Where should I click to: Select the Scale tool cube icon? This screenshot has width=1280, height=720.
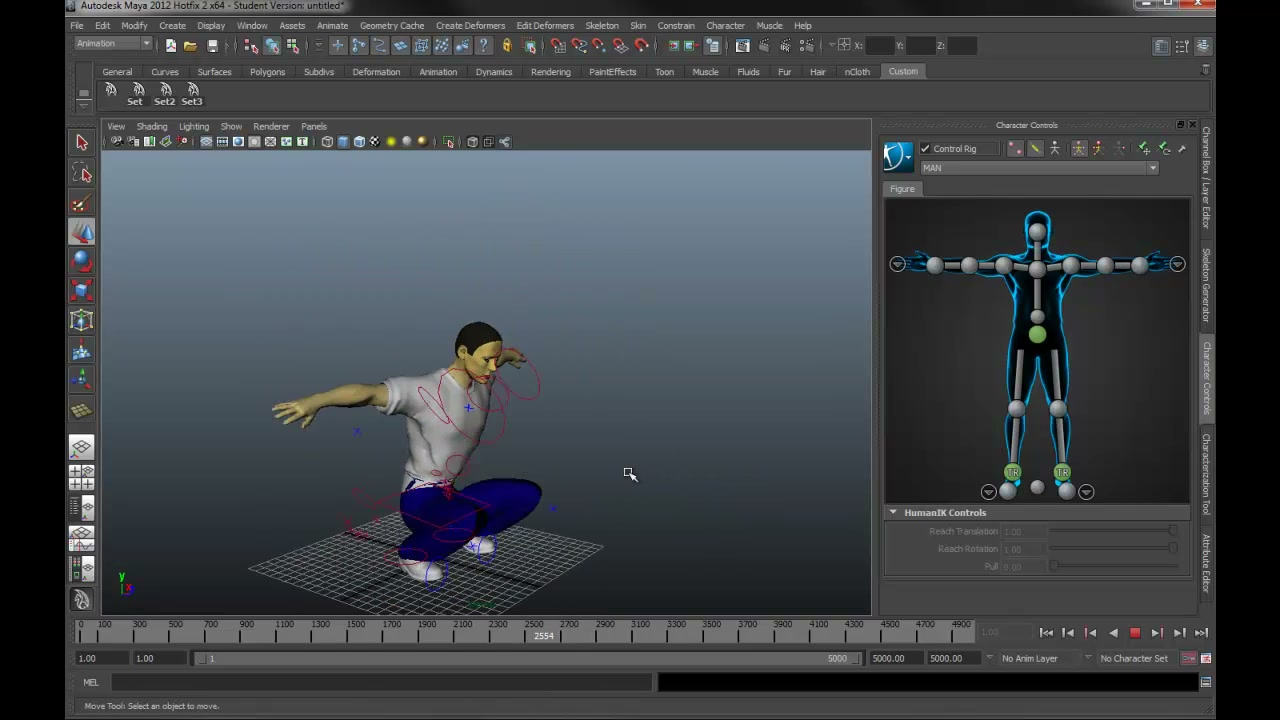pyautogui.click(x=82, y=291)
